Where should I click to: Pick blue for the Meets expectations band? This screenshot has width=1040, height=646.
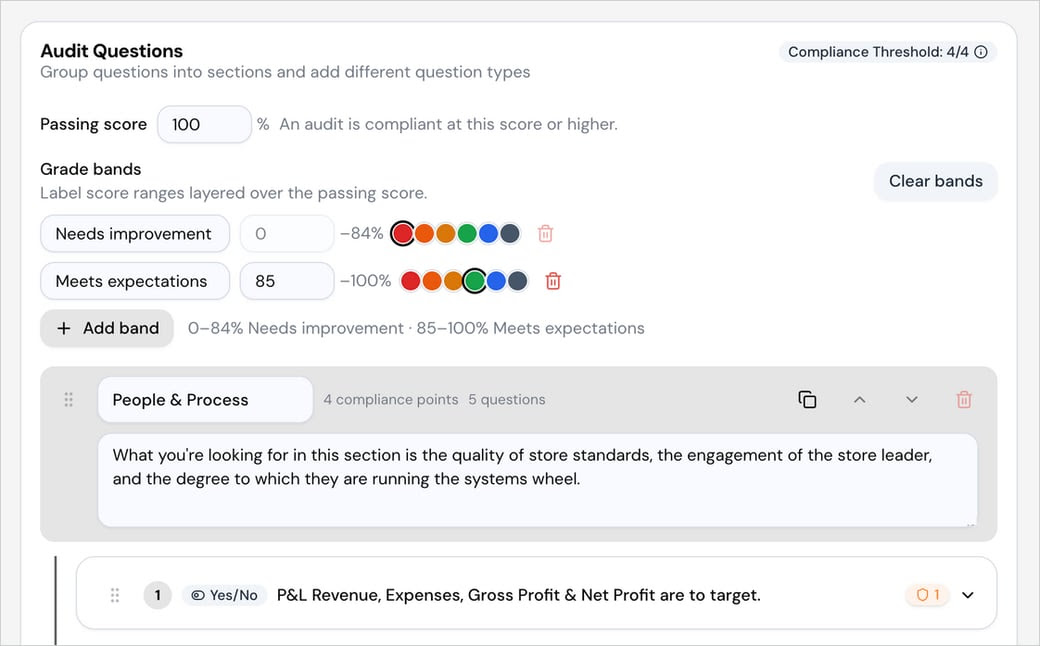[496, 281]
